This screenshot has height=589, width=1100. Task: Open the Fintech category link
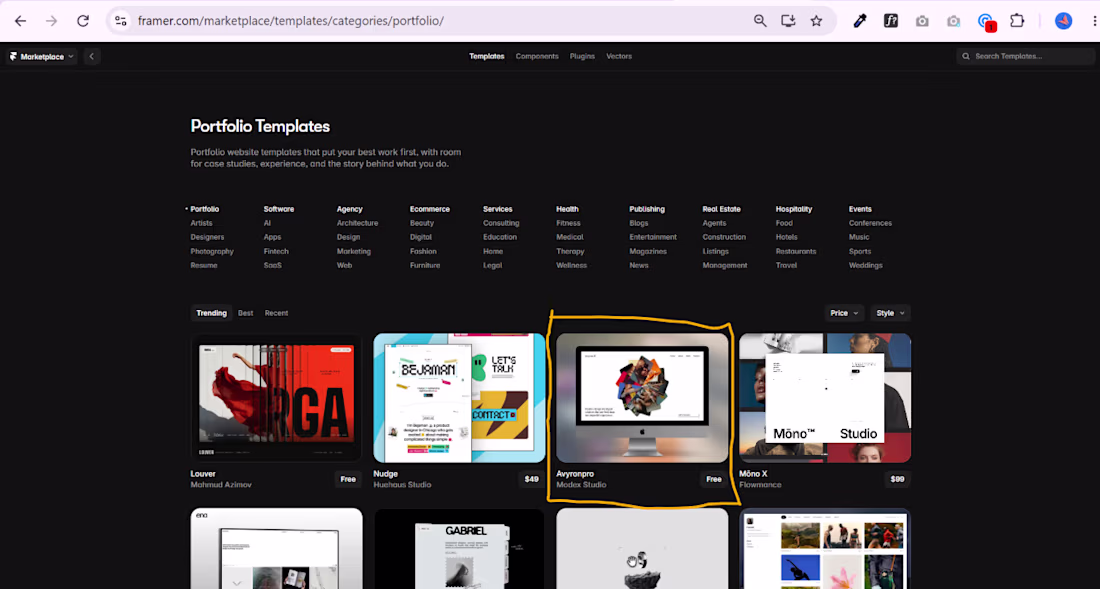tap(276, 251)
